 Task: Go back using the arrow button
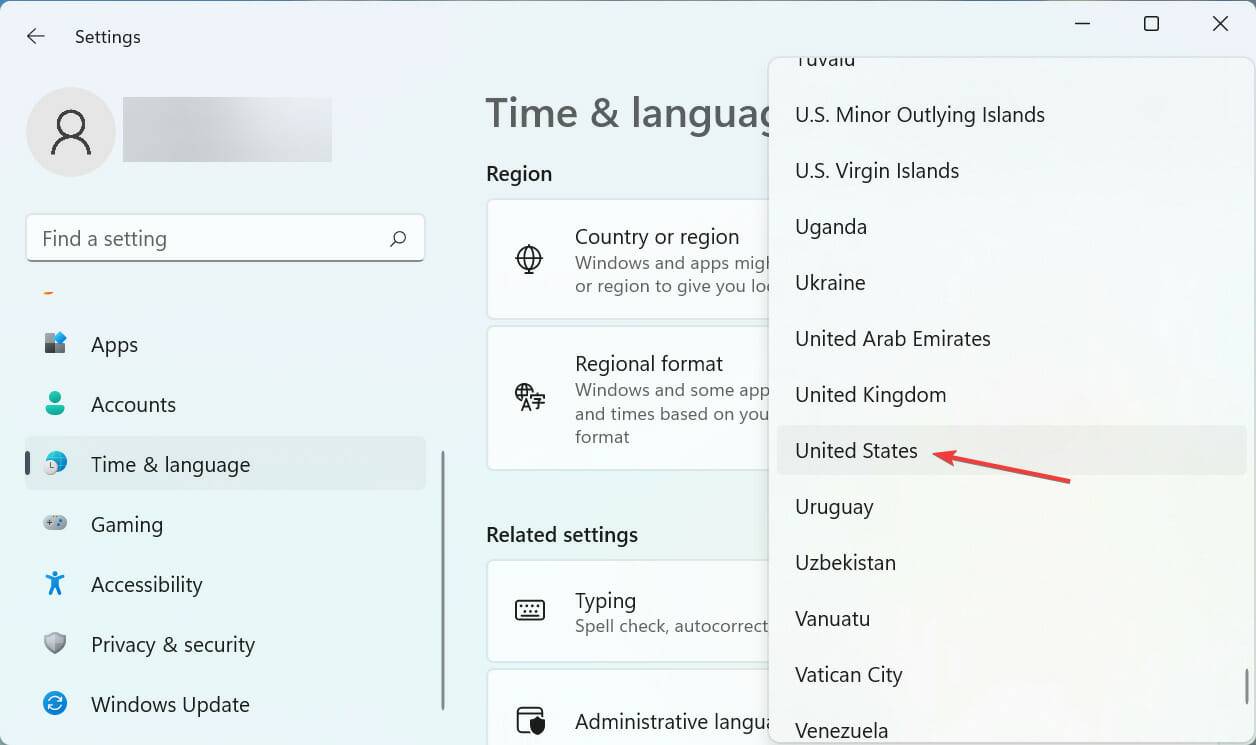click(35, 36)
